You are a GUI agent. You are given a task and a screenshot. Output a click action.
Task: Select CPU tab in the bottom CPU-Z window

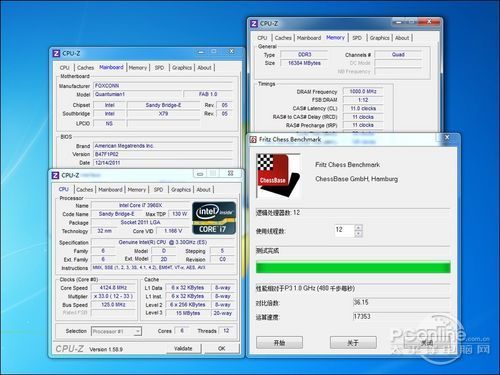[64, 189]
